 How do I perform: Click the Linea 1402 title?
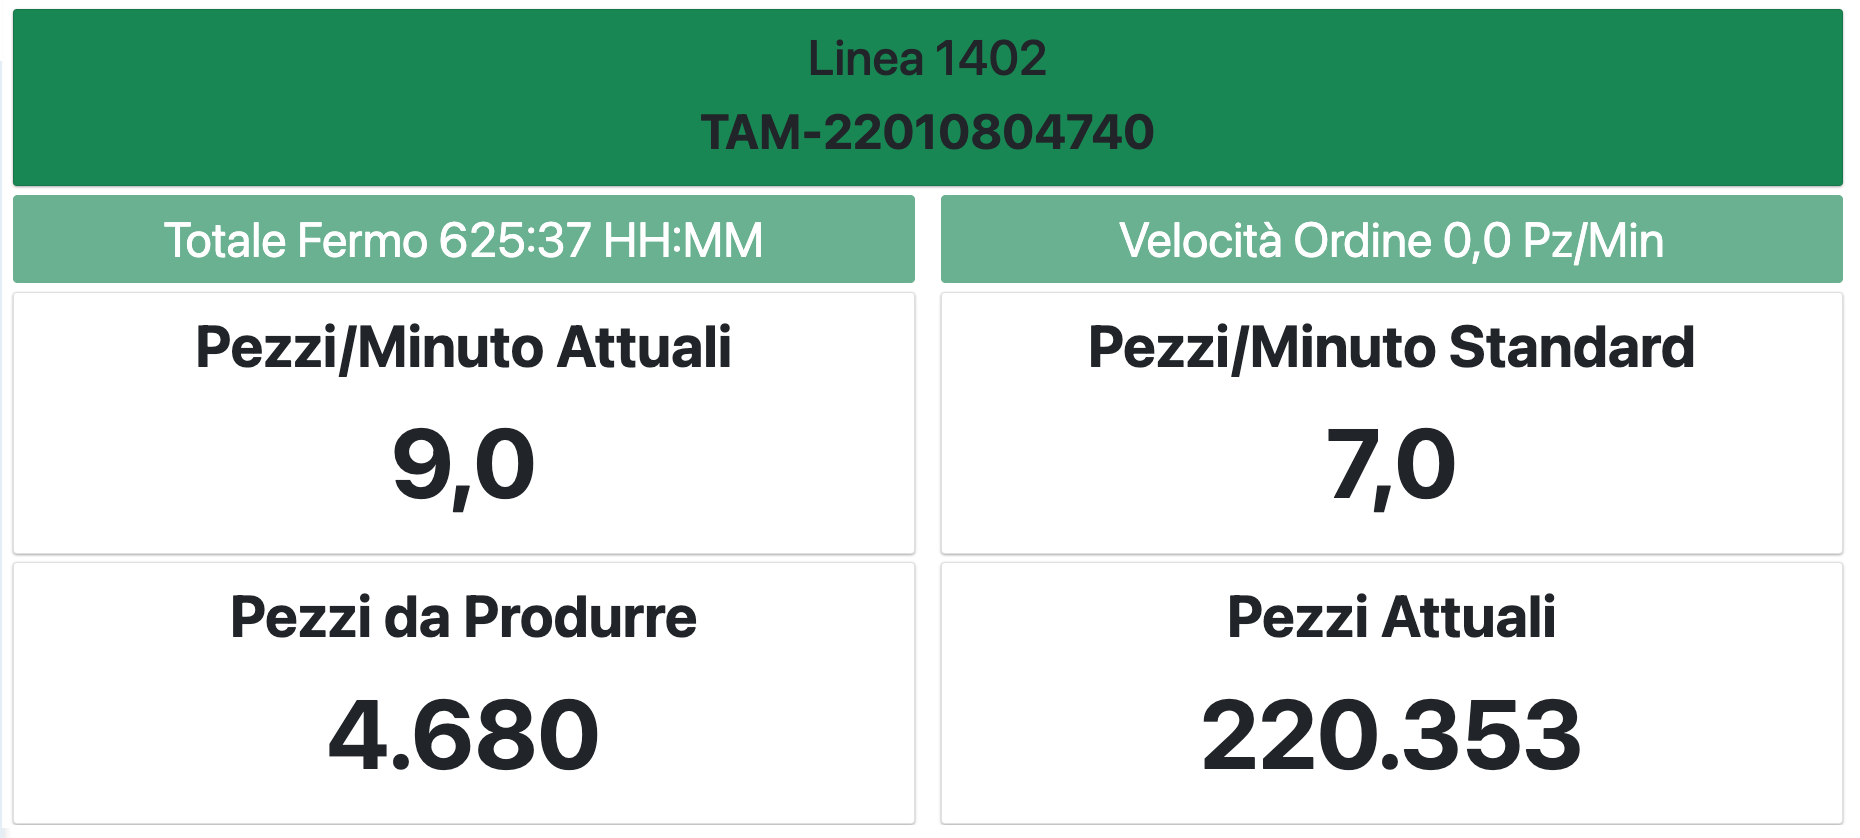coord(927,59)
